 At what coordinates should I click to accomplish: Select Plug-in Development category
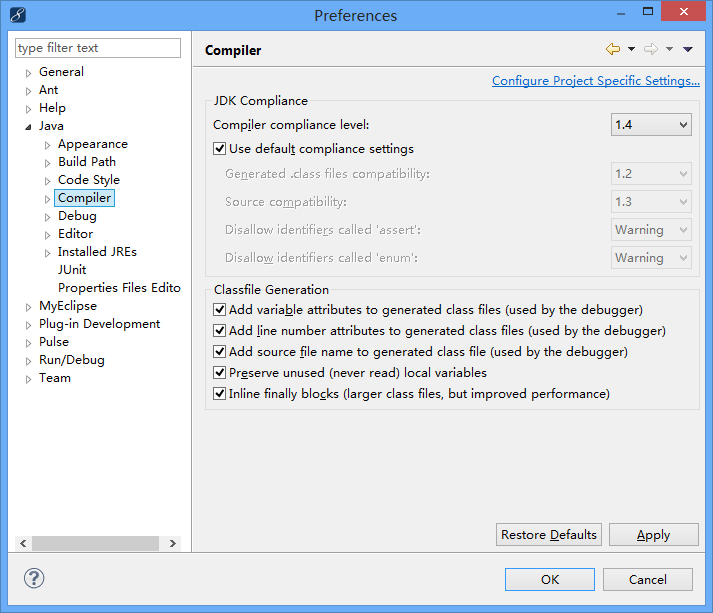click(100, 324)
